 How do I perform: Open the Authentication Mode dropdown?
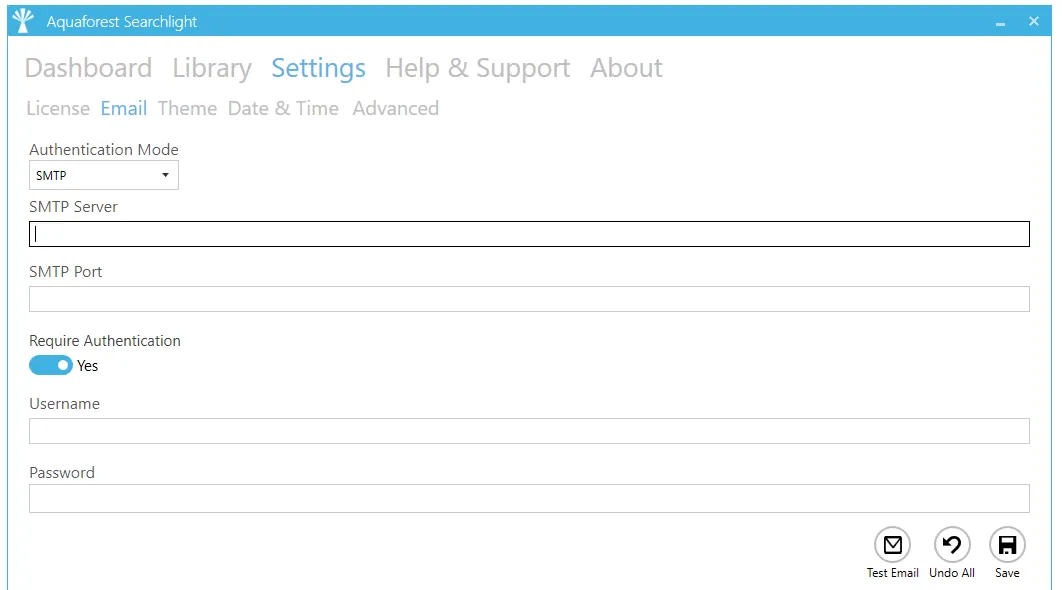(x=104, y=175)
